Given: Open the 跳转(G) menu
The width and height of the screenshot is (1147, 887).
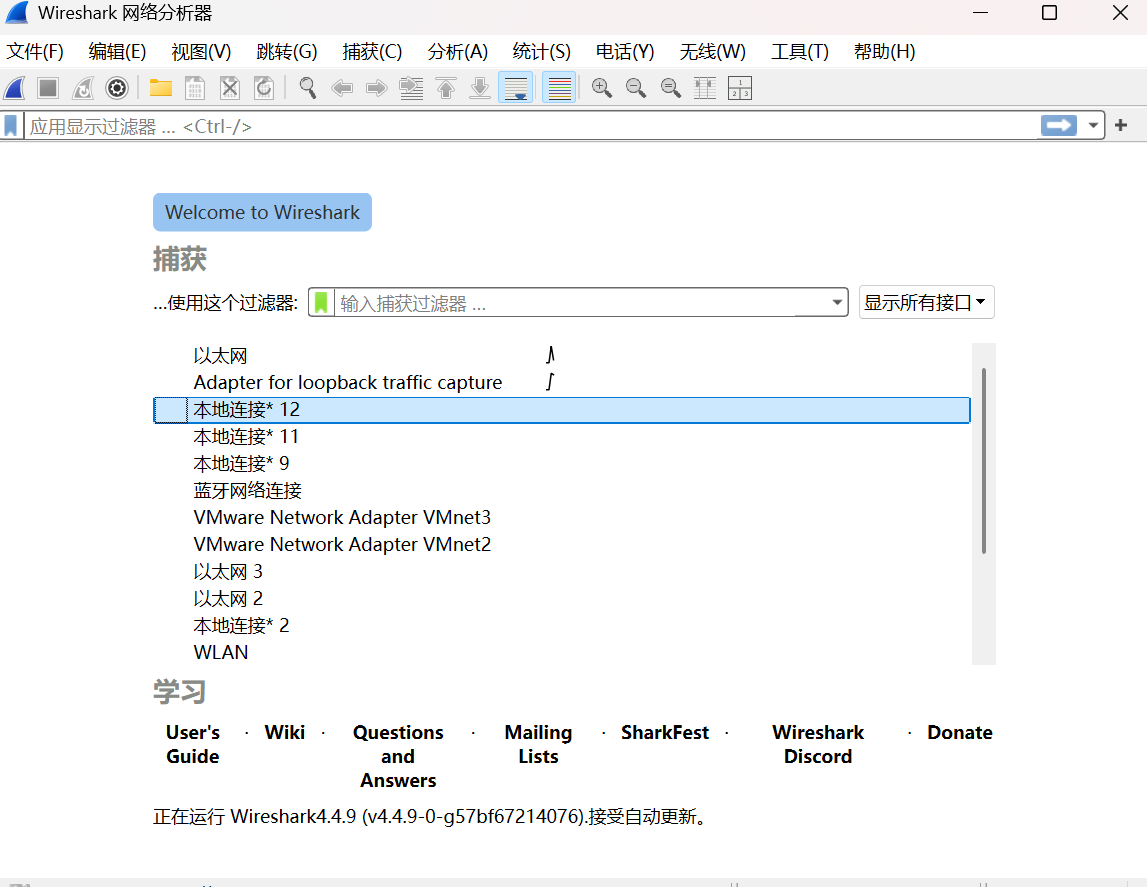Looking at the screenshot, I should [287, 52].
